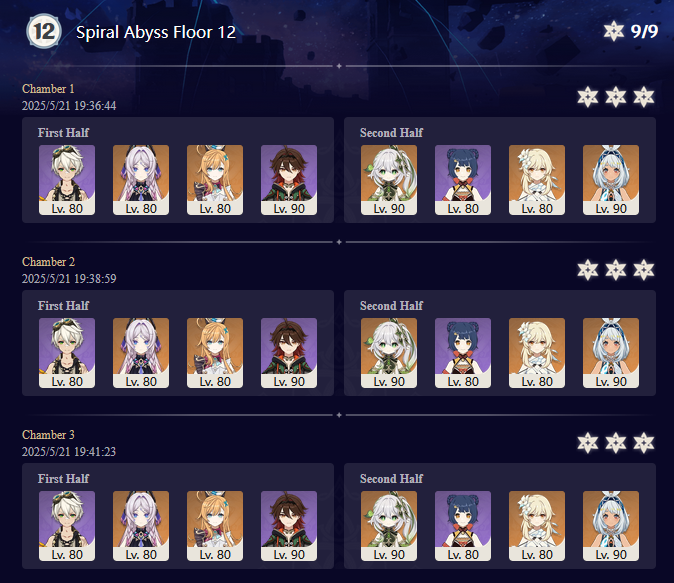Click the Chamber 3 label
This screenshot has height=583, width=674.
48,435
